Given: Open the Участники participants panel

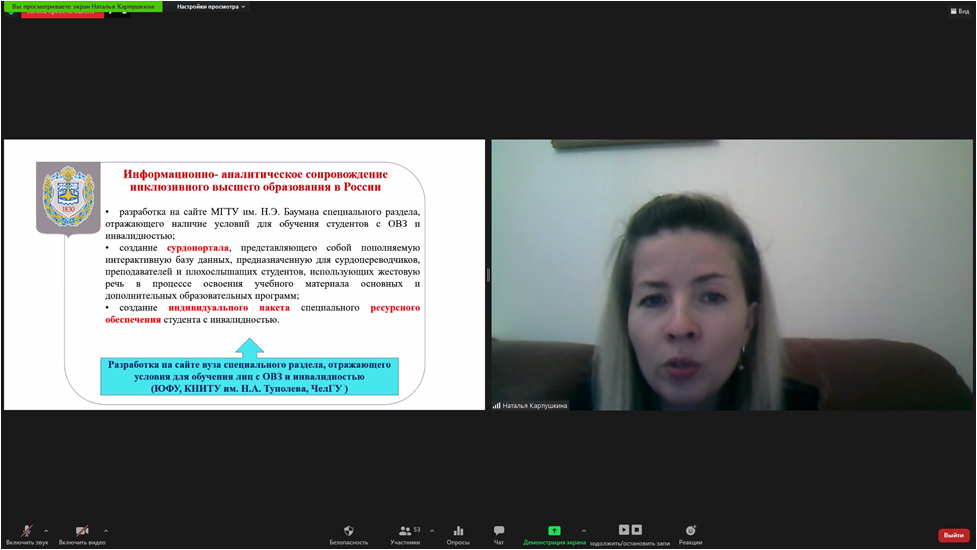Looking at the screenshot, I should (x=405, y=531).
